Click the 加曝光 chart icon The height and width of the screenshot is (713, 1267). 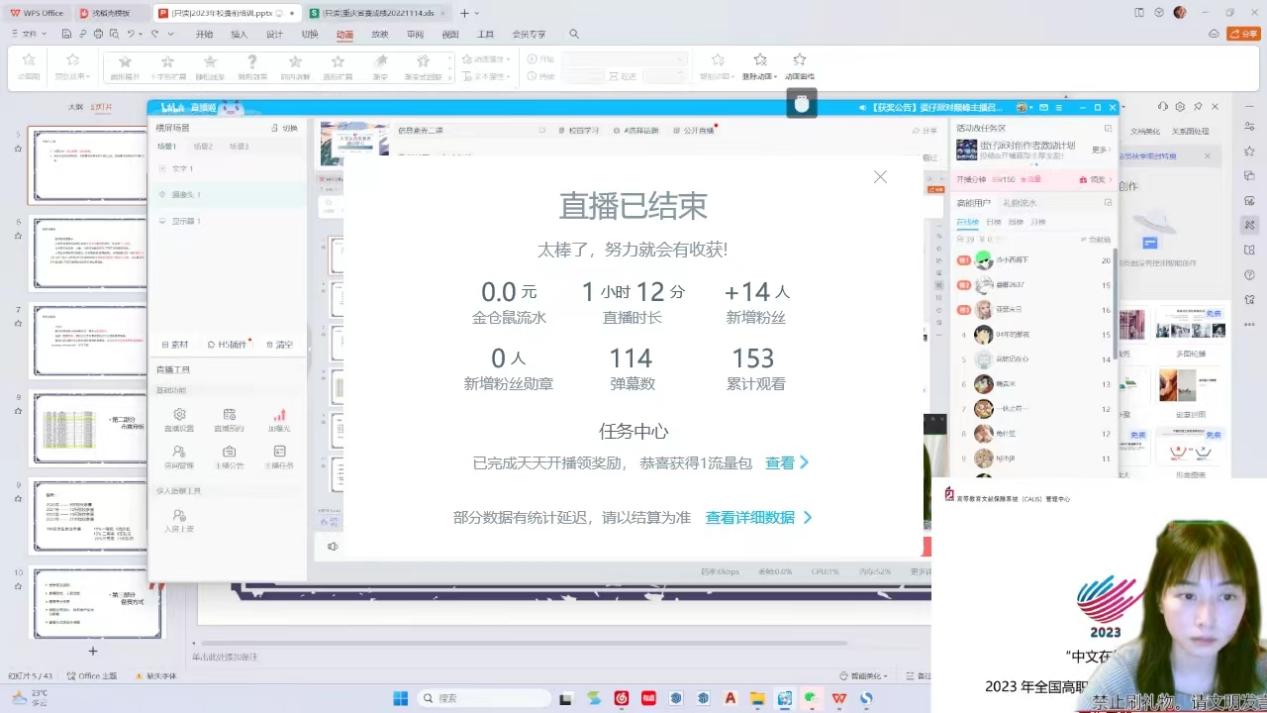pyautogui.click(x=279, y=415)
